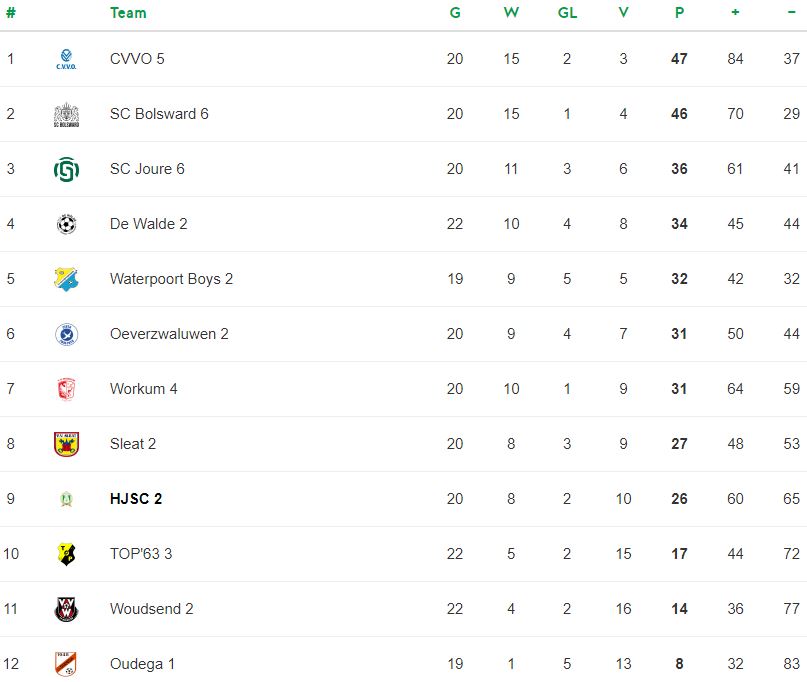Screen dimensions: 807x682
Task: Click the GL draws column header
Action: pos(567,13)
